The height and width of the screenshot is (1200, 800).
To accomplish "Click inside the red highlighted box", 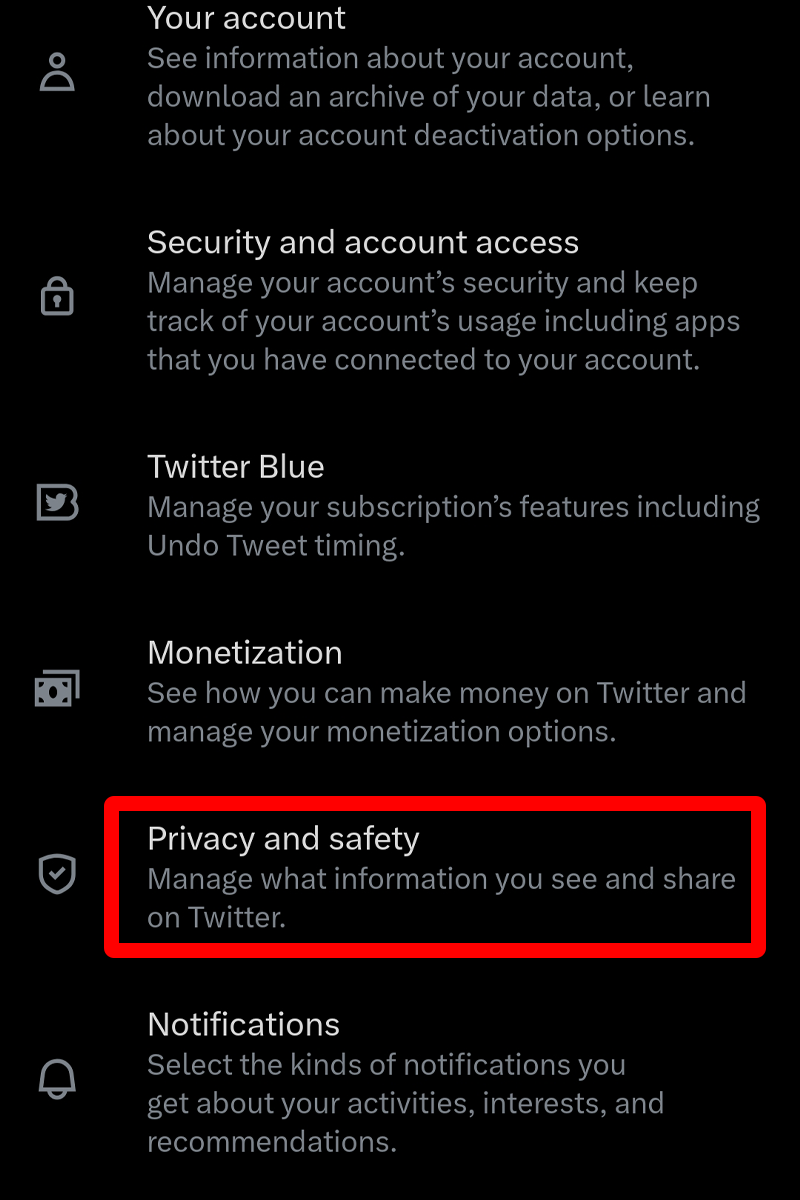I will 435,876.
